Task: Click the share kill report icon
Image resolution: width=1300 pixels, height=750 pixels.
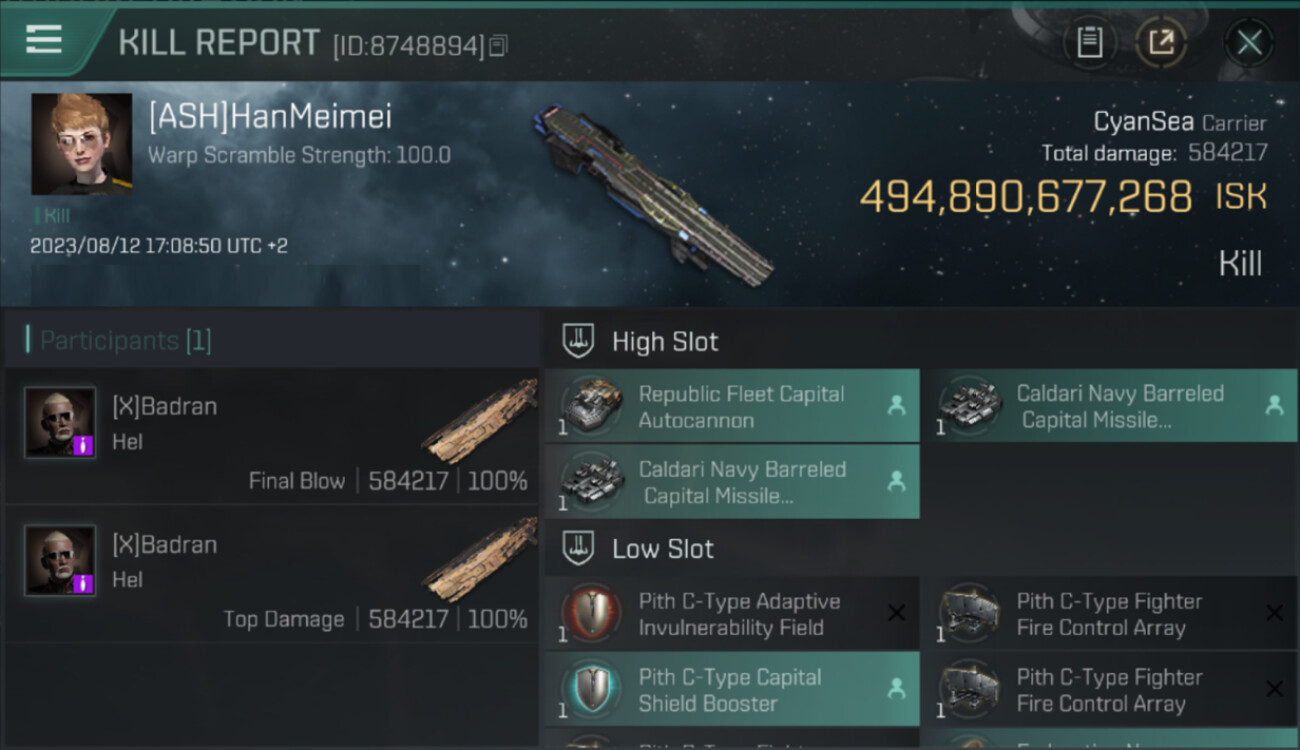Action: pos(1160,42)
